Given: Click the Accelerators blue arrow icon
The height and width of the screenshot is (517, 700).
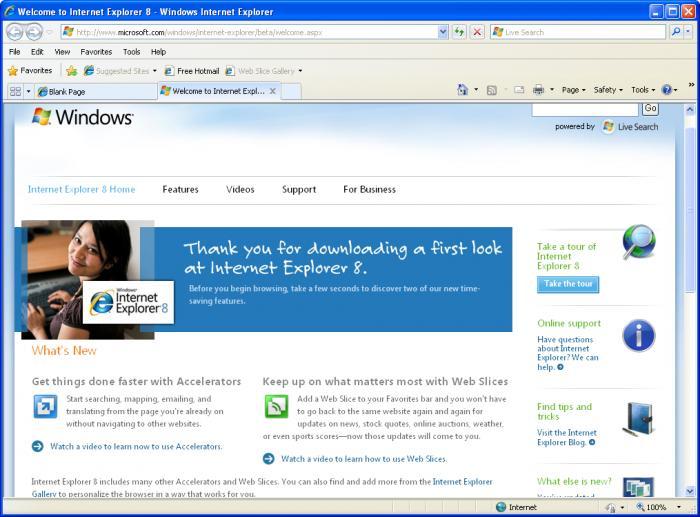Looking at the screenshot, I should pyautogui.click(x=45, y=406).
